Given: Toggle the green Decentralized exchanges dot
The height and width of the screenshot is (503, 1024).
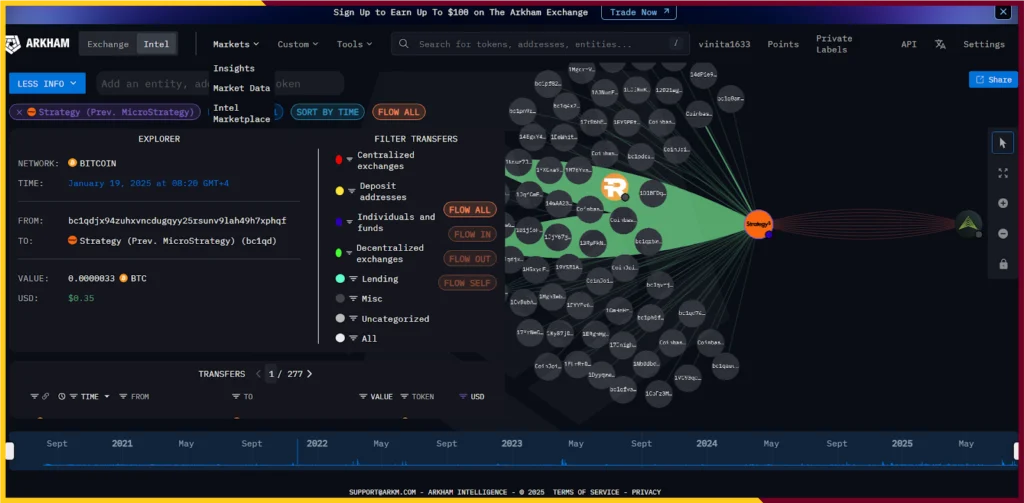Looking at the screenshot, I should (338, 253).
